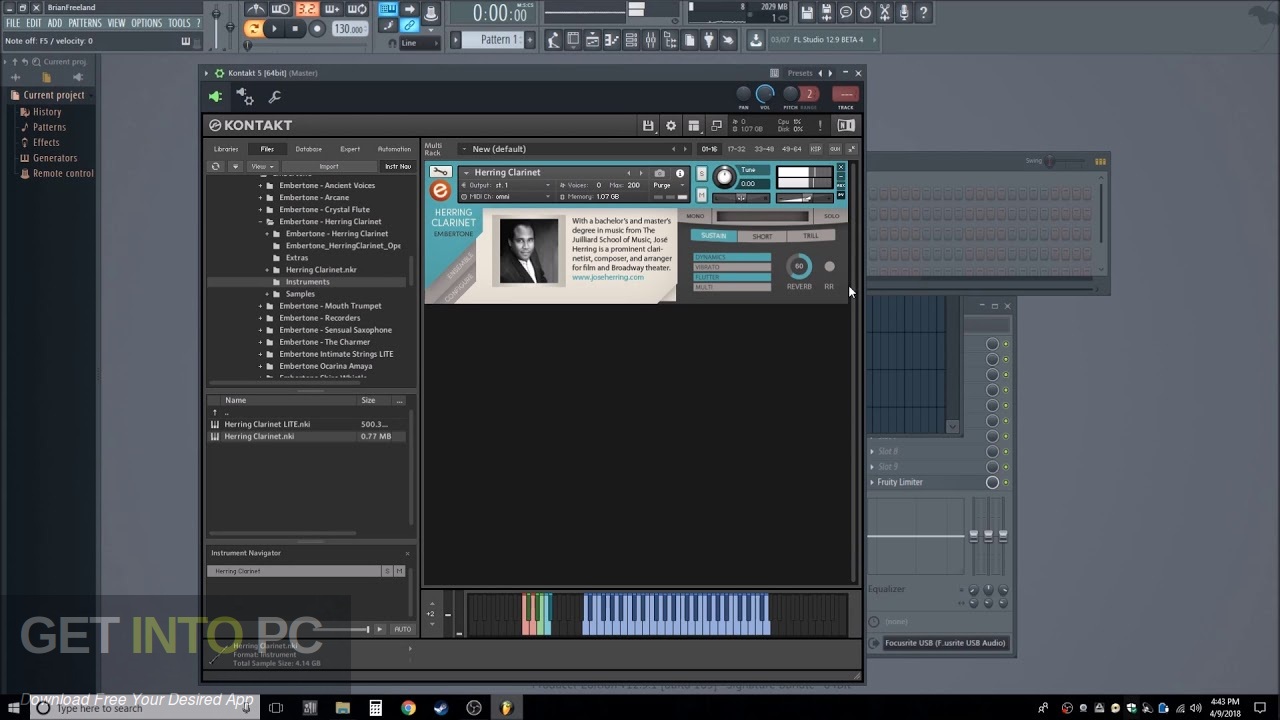Toggle Kontakt minimized view icon
The image size is (1280, 720).
click(x=716, y=125)
